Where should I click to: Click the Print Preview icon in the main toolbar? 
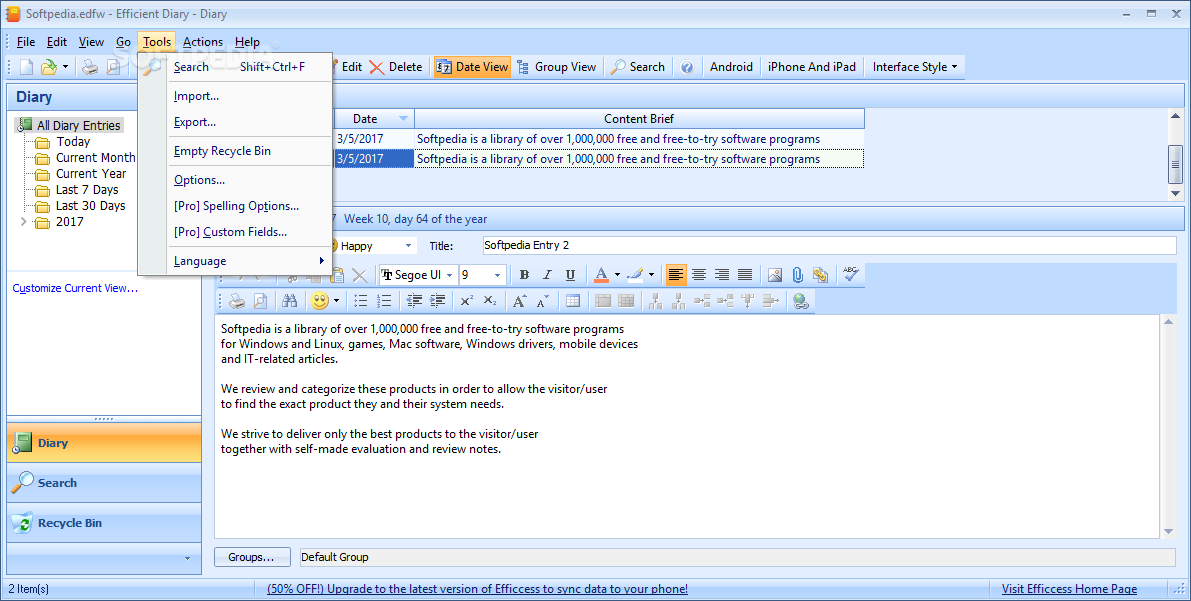112,67
